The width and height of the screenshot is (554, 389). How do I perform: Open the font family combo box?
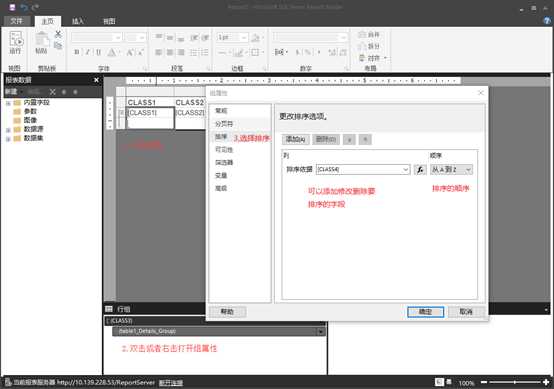click(96, 37)
